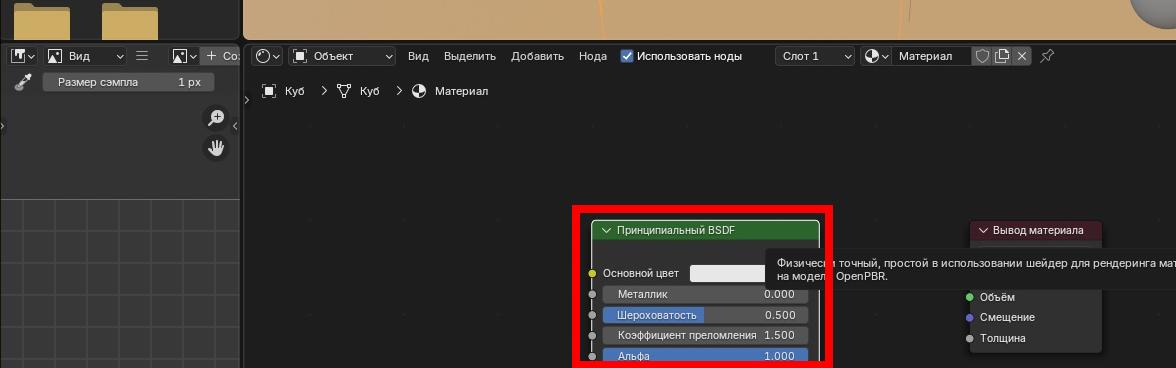Open the Объект shader type dropdown
1176x368 pixels.
click(x=342, y=56)
